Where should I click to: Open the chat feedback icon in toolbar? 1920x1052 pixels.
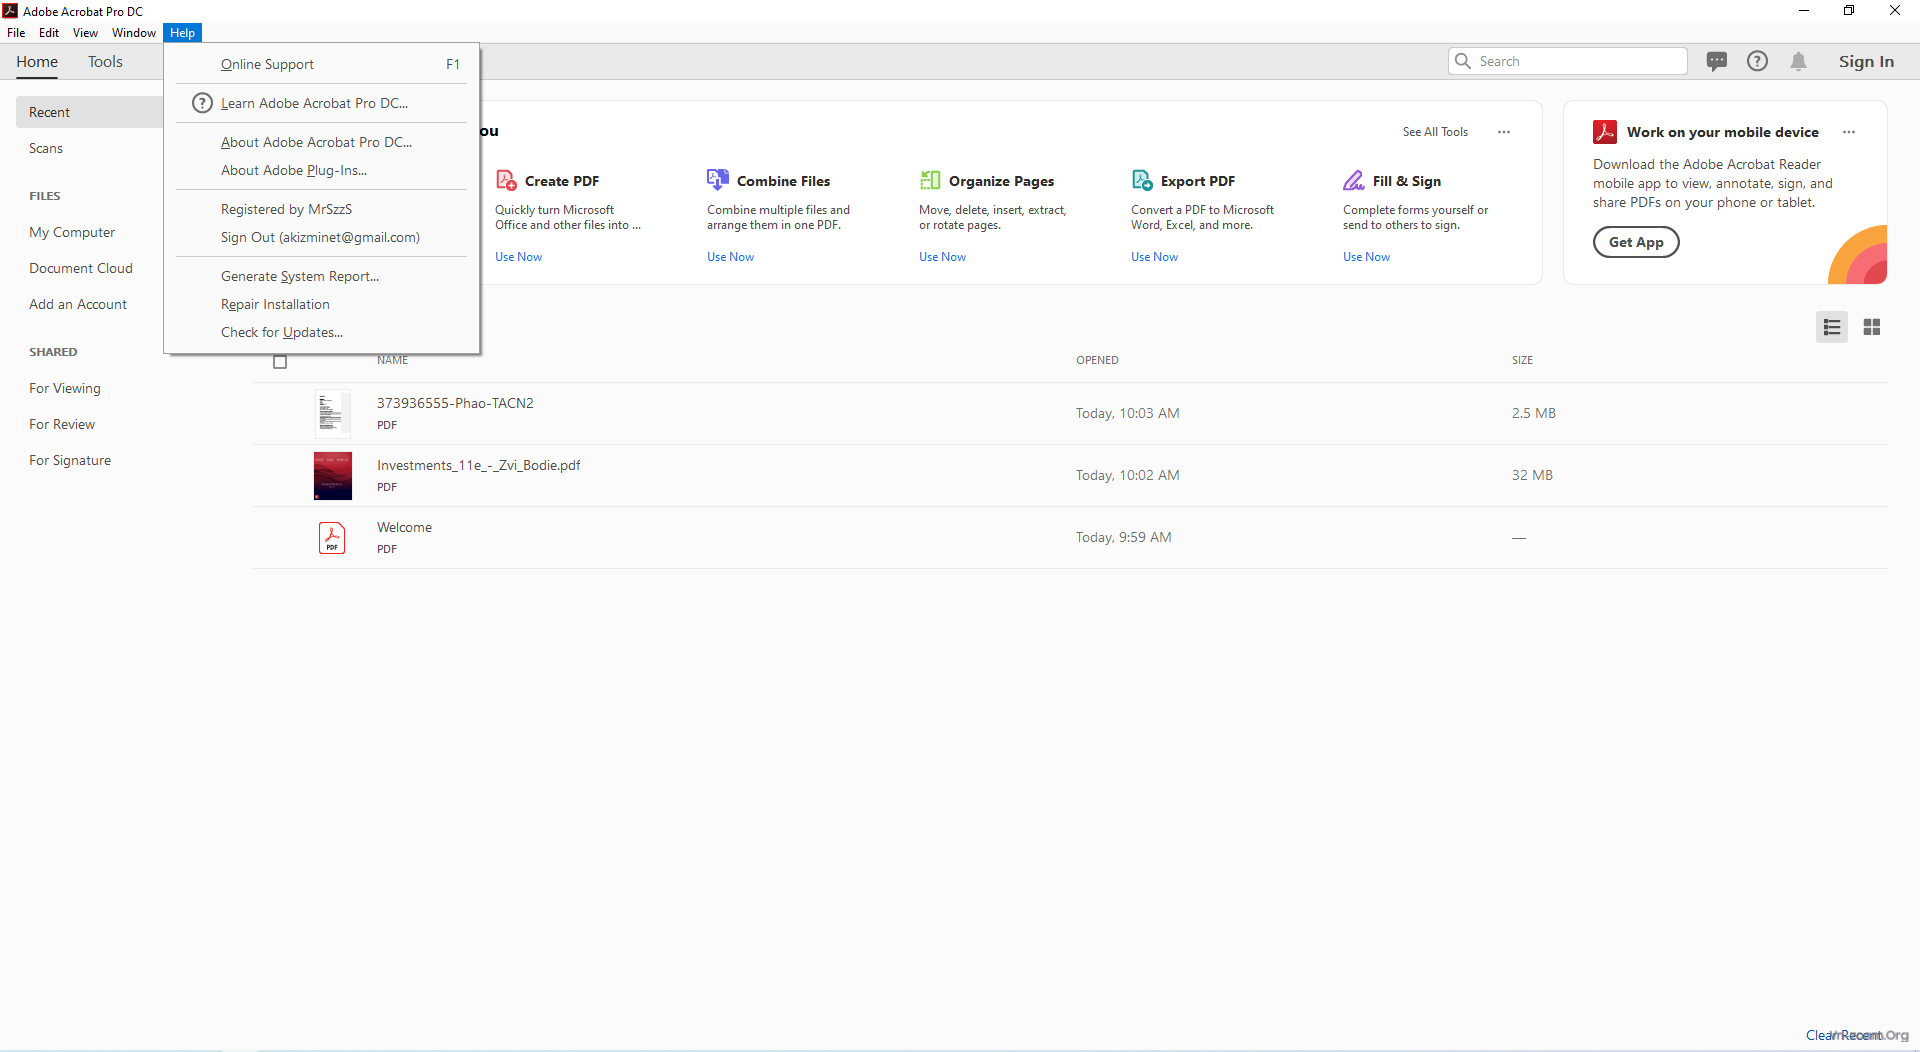1717,61
